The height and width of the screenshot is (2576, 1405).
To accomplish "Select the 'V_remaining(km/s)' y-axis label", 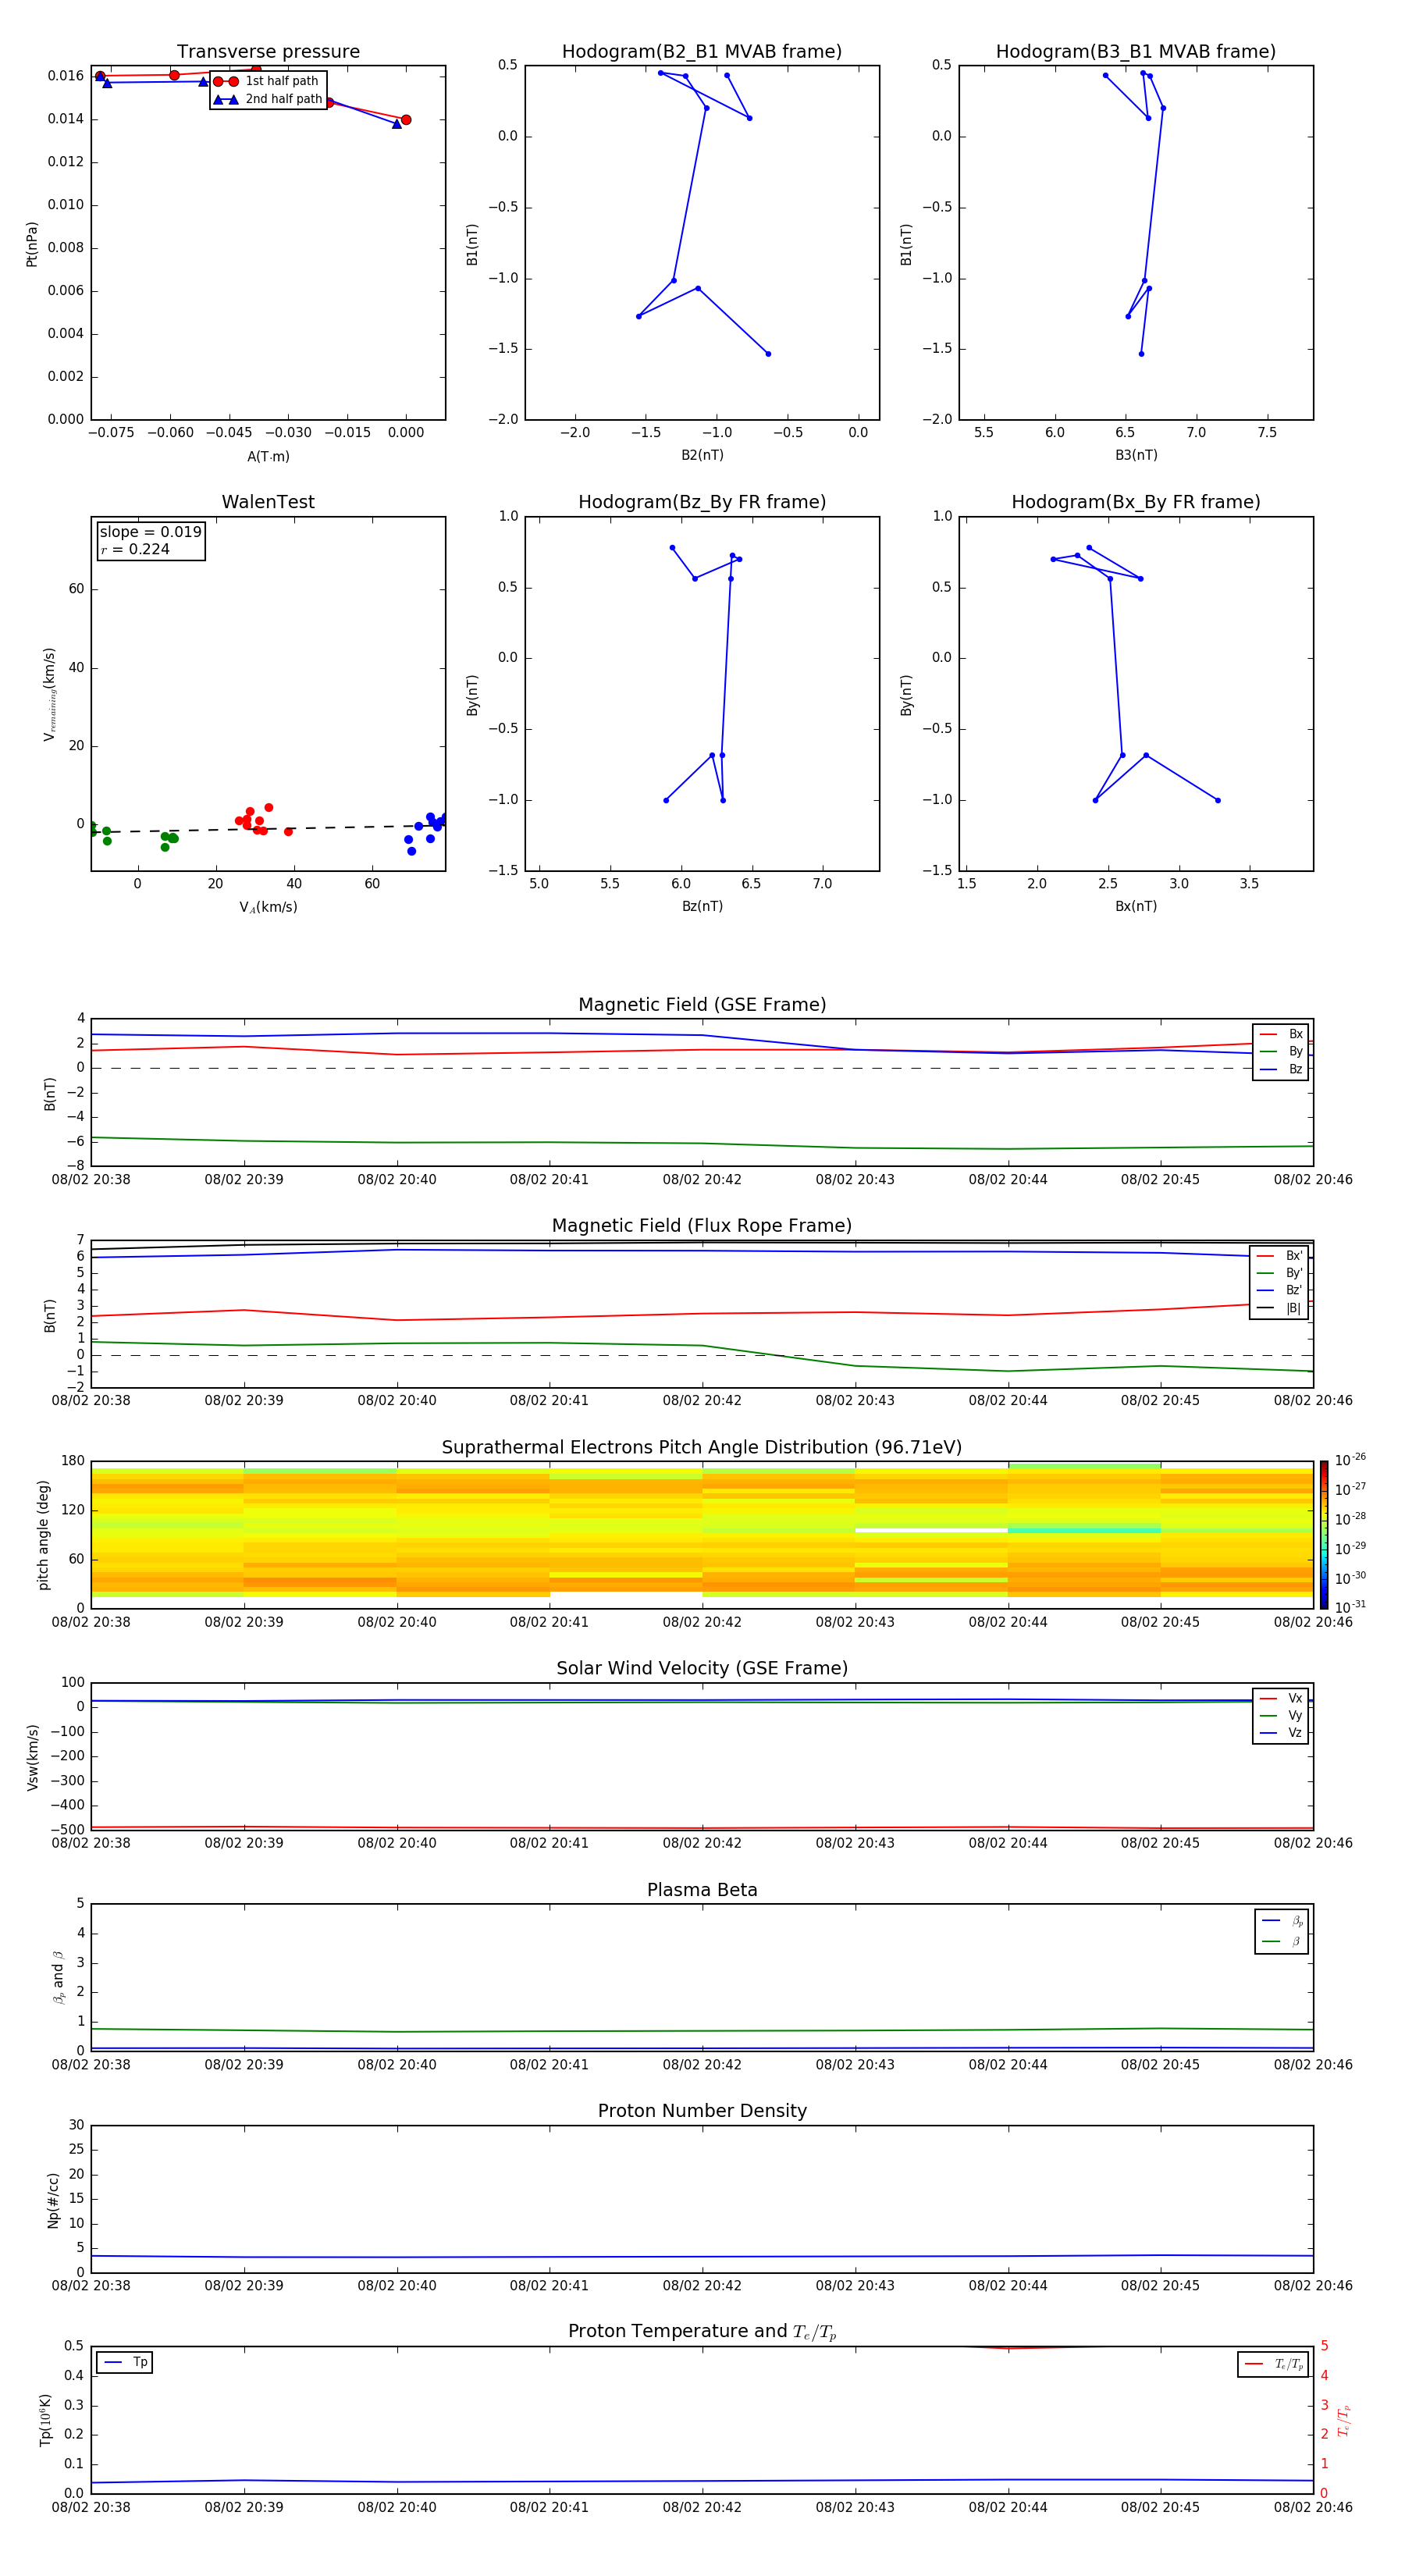I will [x=49, y=694].
